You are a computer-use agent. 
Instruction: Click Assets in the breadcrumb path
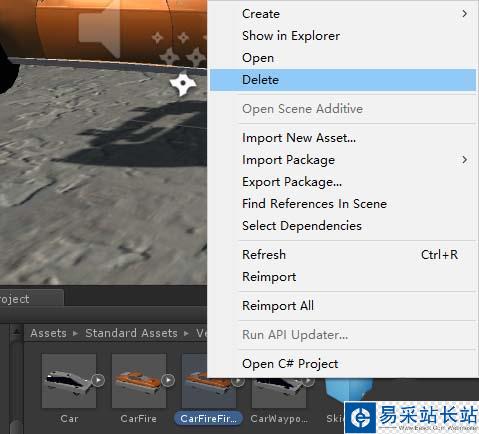pyautogui.click(x=48, y=333)
